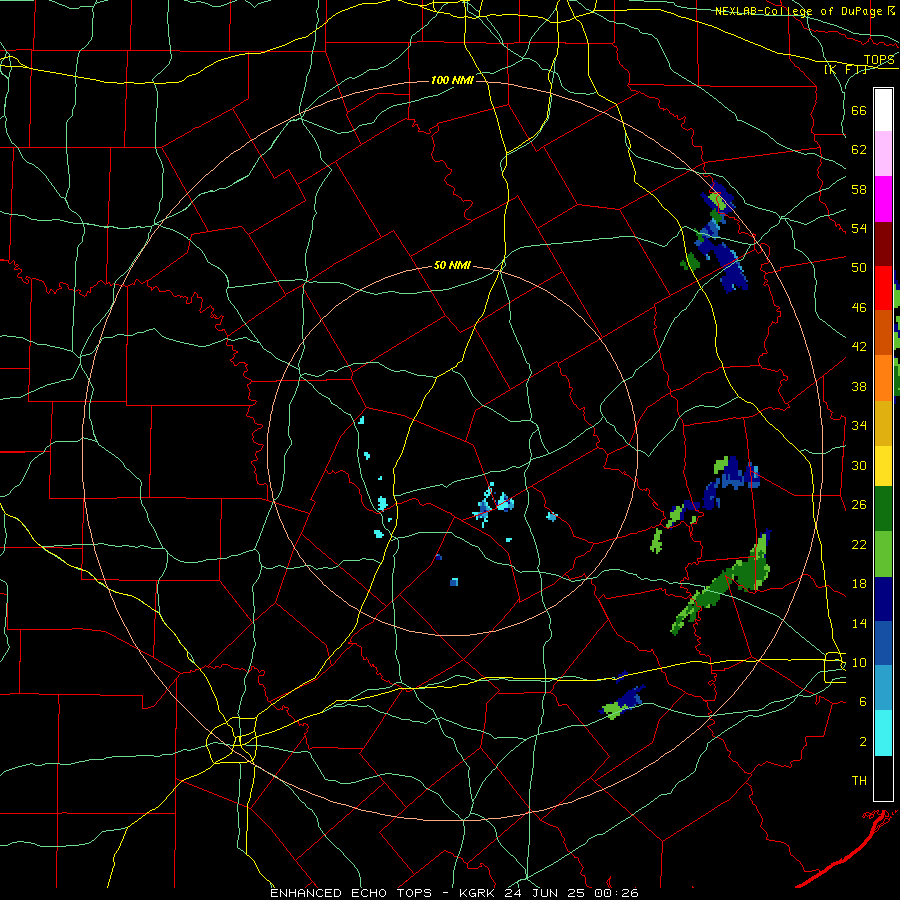Click the "30" legend value

click(x=859, y=465)
